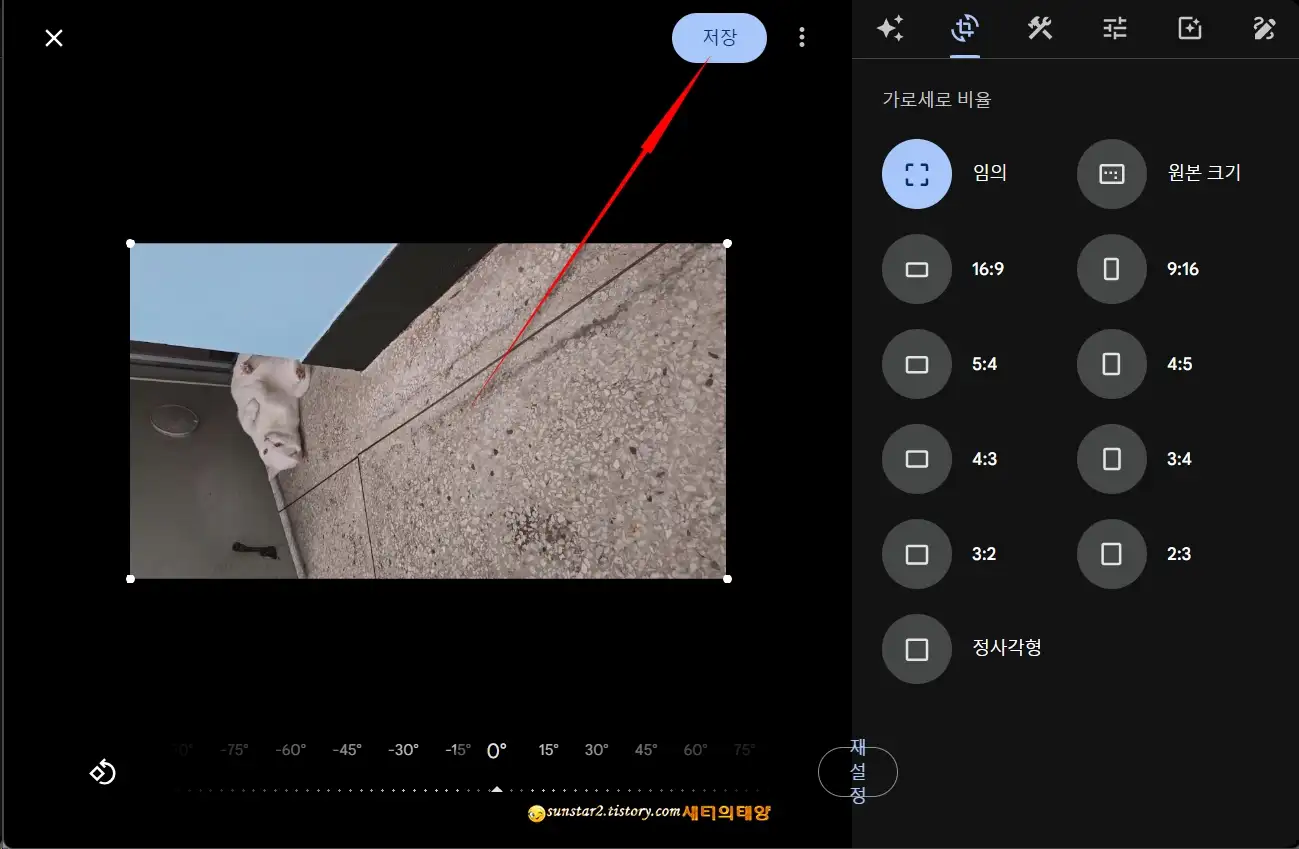Viewport: 1299px width, 849px height.
Task: Open the markup pen tab
Action: tap(1264, 29)
